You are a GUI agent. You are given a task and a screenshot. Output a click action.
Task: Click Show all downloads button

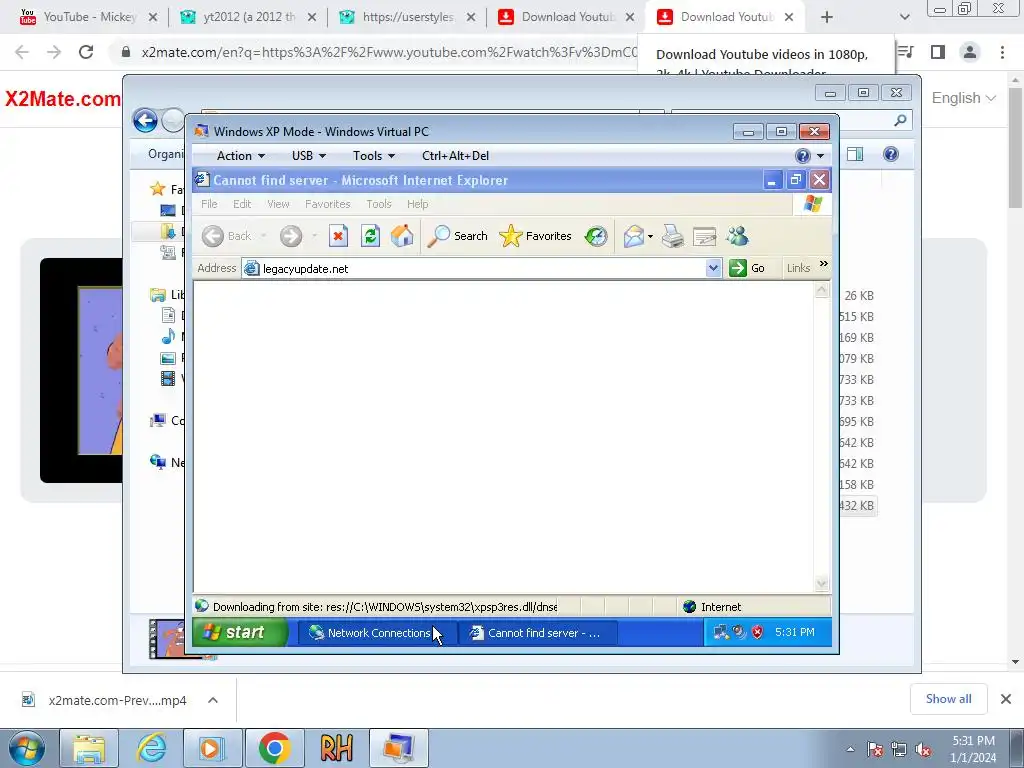[x=948, y=699]
